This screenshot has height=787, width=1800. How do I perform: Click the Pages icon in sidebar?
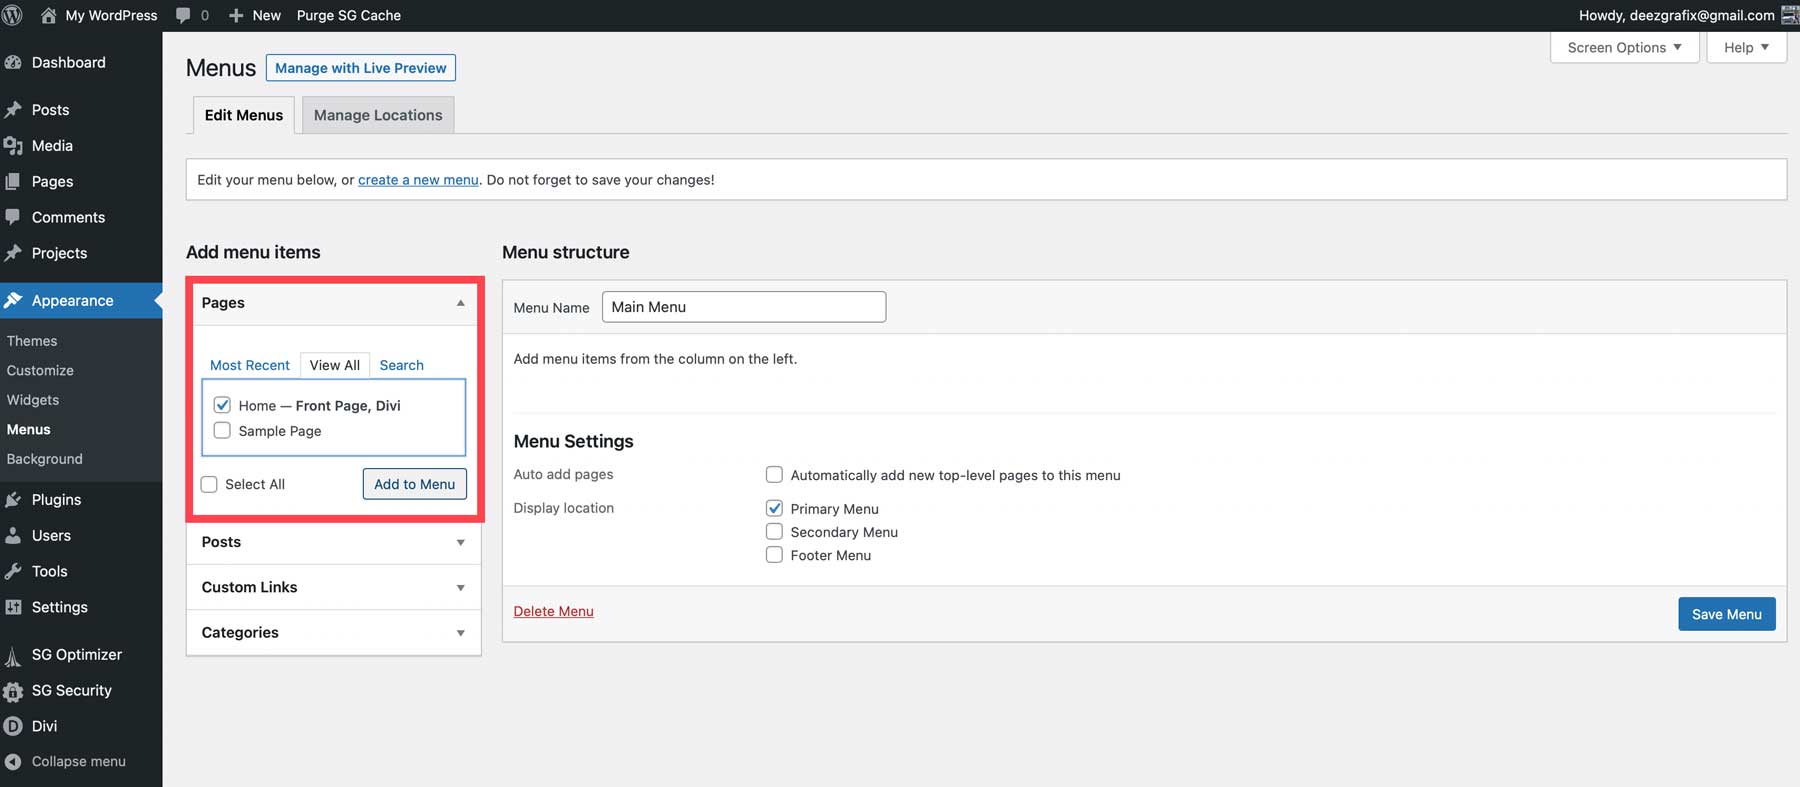13,182
